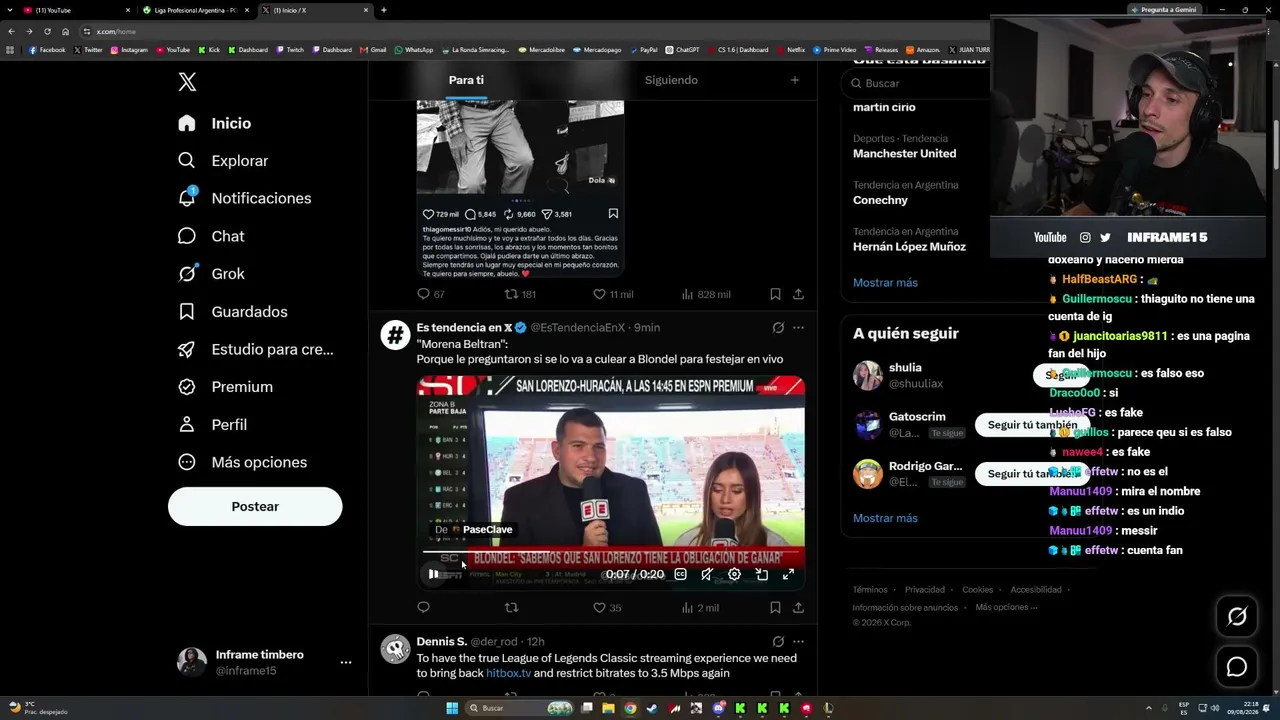
Task: Click Grok icon on Es tendencia post
Action: [778, 327]
